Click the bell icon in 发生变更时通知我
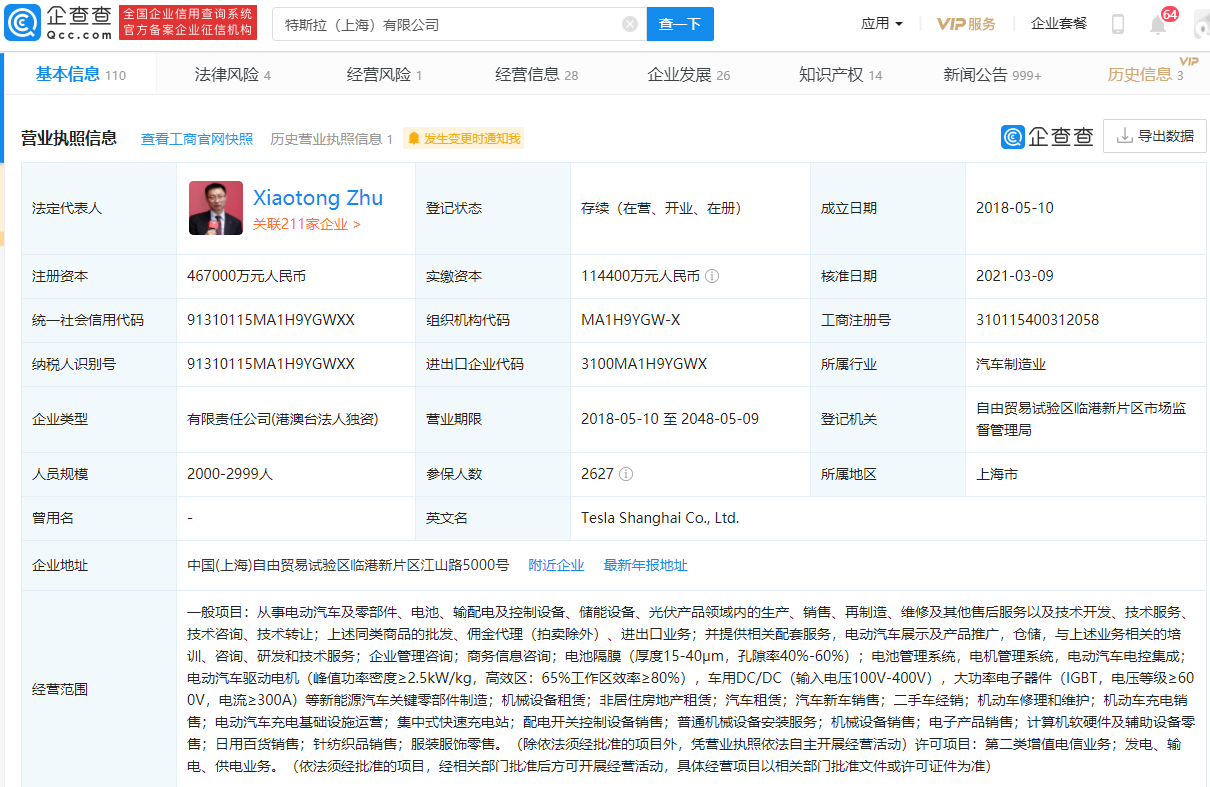Screen dimensions: 1210x787 pyautogui.click(x=414, y=139)
